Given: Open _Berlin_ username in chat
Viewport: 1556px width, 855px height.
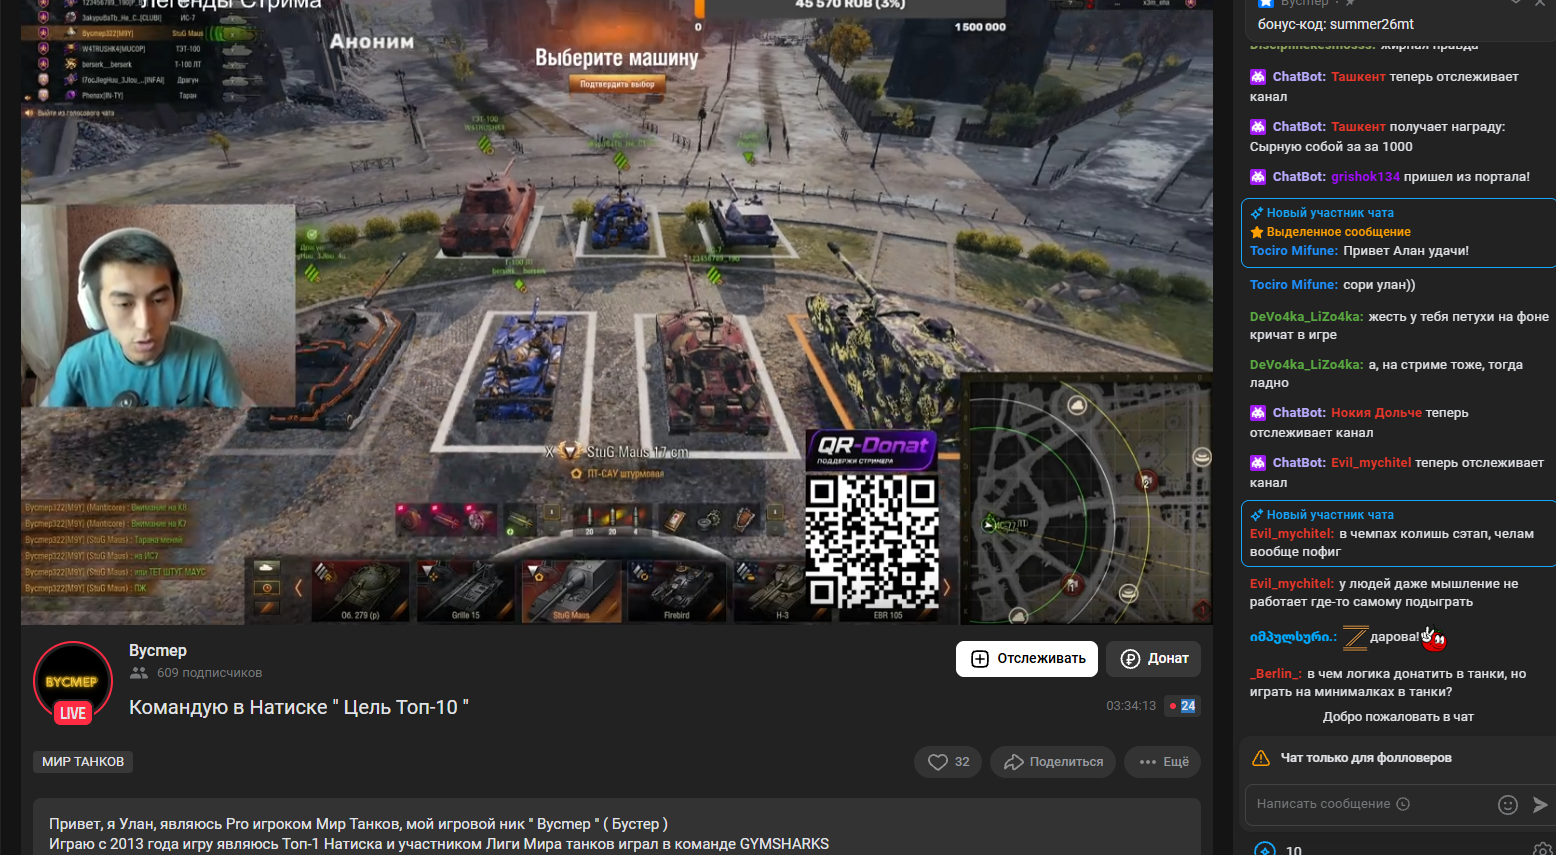Looking at the screenshot, I should (1276, 674).
